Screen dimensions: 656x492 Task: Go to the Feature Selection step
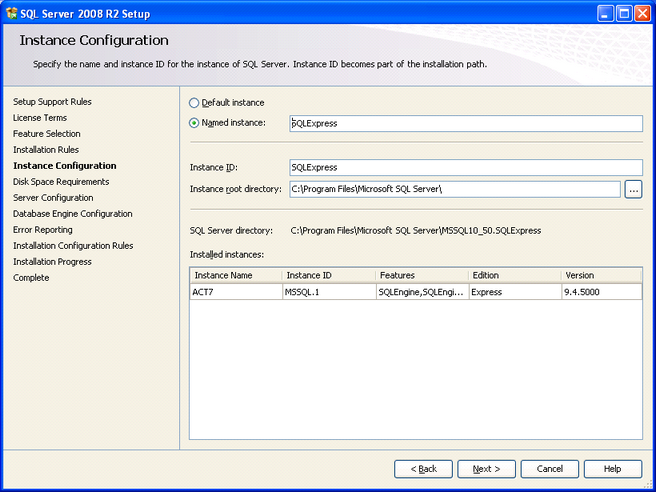tap(47, 134)
